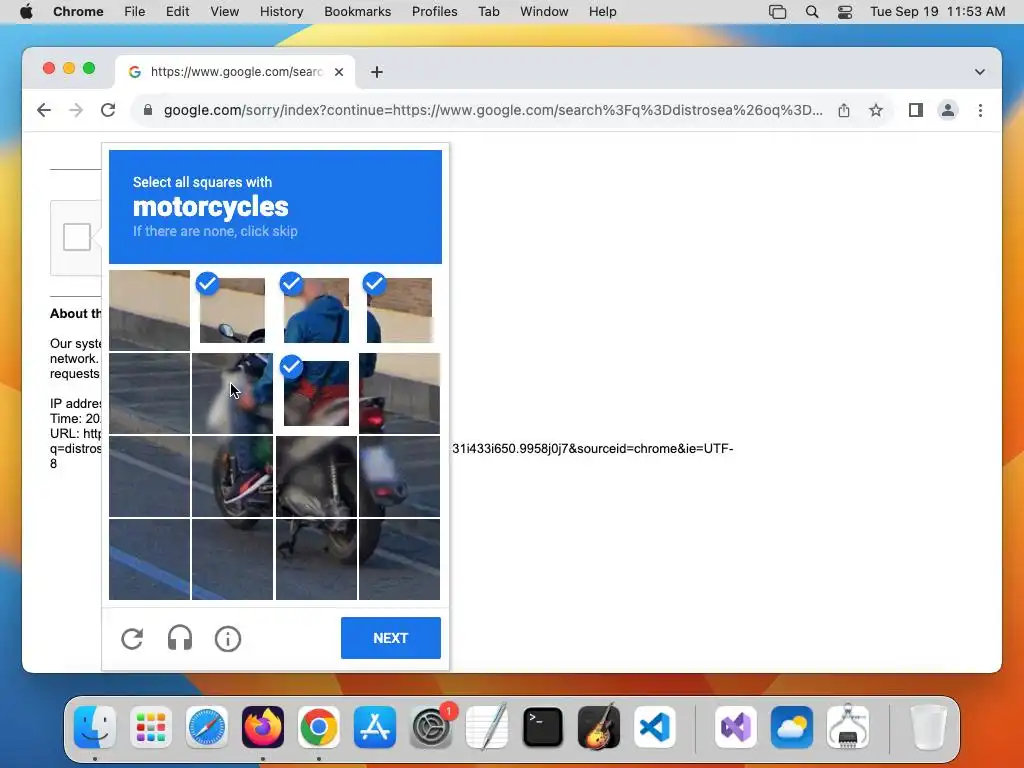Open TextEdit from the Dock

point(487,727)
